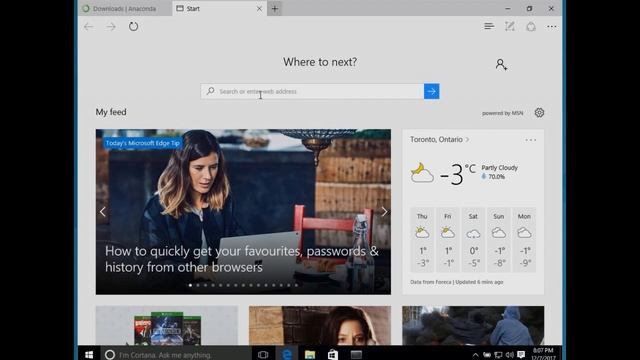Viewport: 640px width, 360px height.
Task: Open the hooded person news thumbnail
Action: pos(473,326)
